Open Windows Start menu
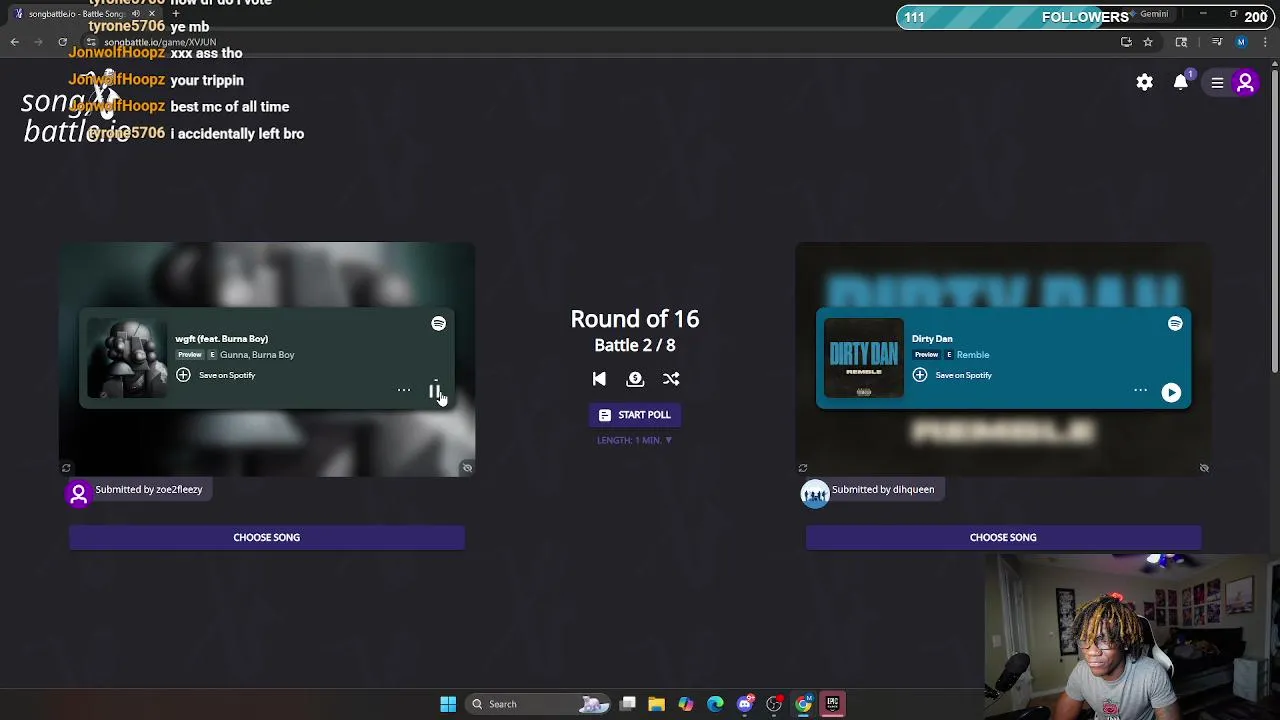The width and height of the screenshot is (1280, 720). tap(448, 704)
